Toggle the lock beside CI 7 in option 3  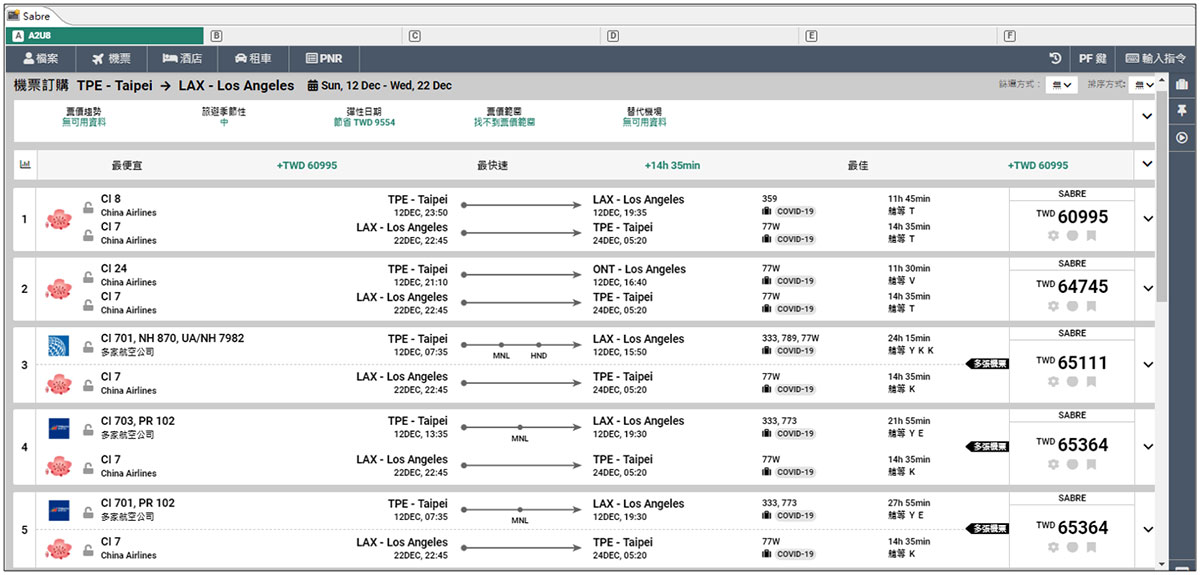[88, 385]
